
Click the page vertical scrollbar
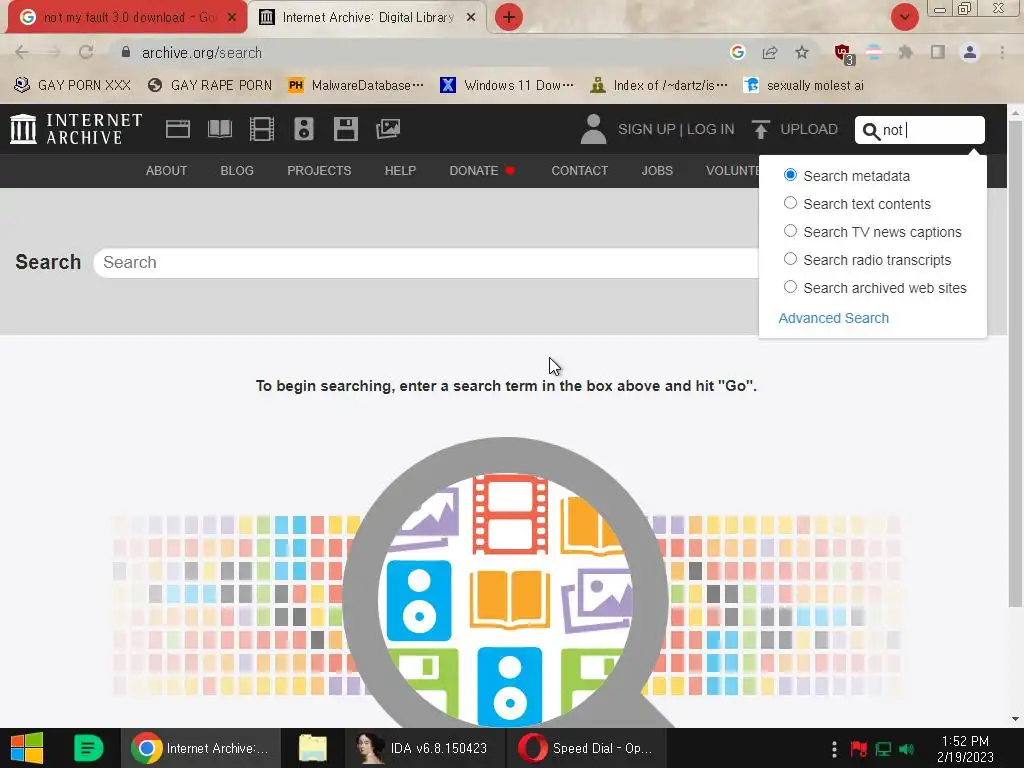[1015, 366]
